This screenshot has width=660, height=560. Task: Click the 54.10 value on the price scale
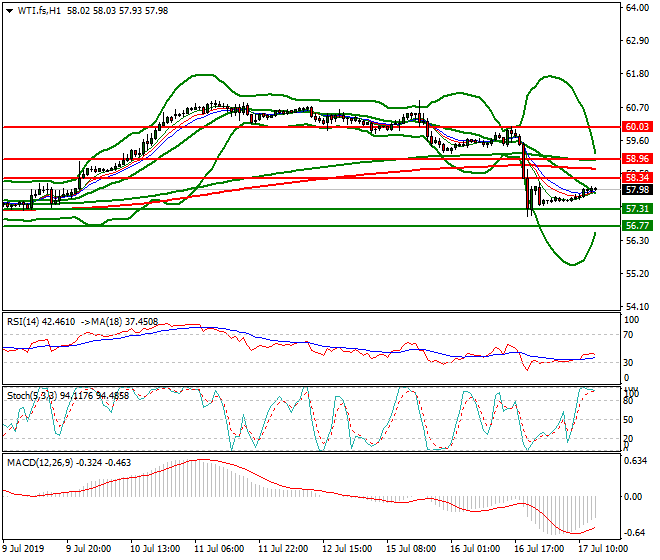[636, 307]
